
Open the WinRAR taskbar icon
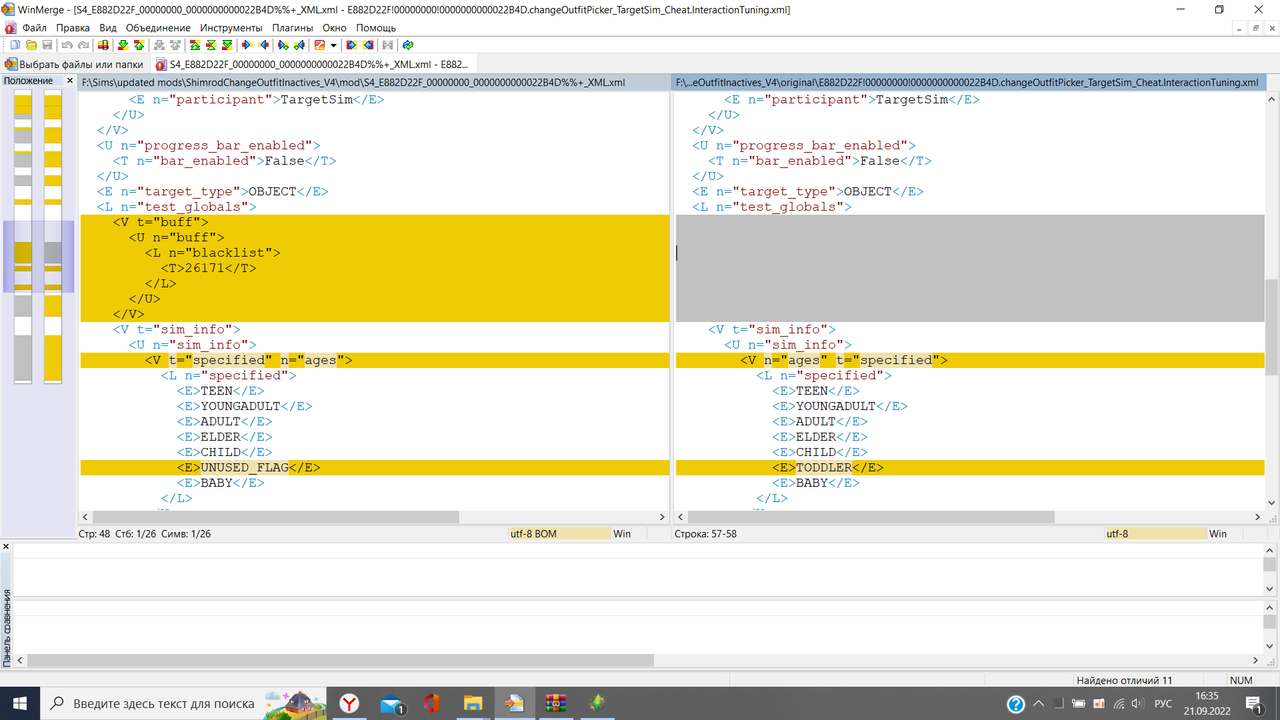point(556,704)
